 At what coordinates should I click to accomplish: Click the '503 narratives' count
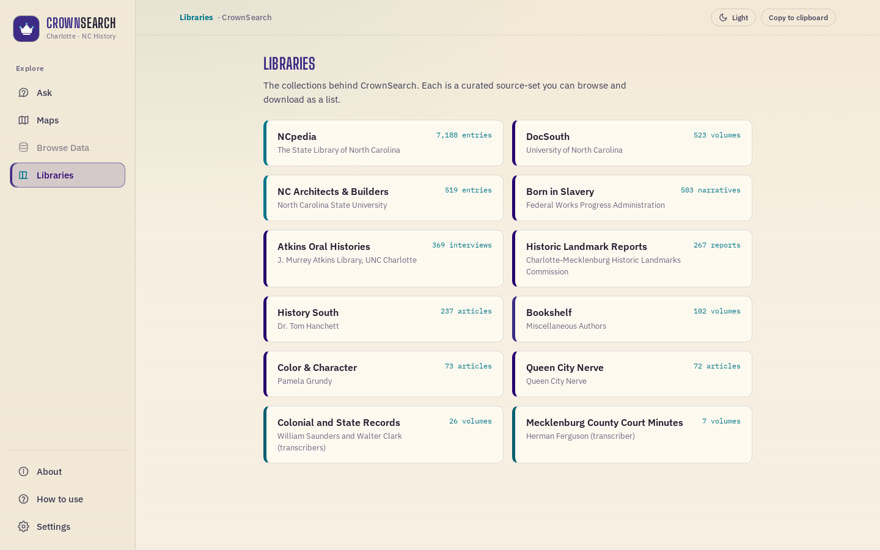coord(711,190)
